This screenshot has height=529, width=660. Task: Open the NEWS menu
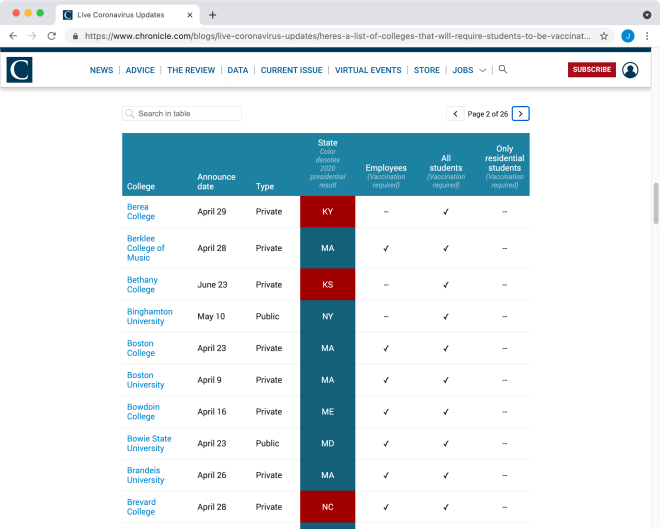click(101, 70)
